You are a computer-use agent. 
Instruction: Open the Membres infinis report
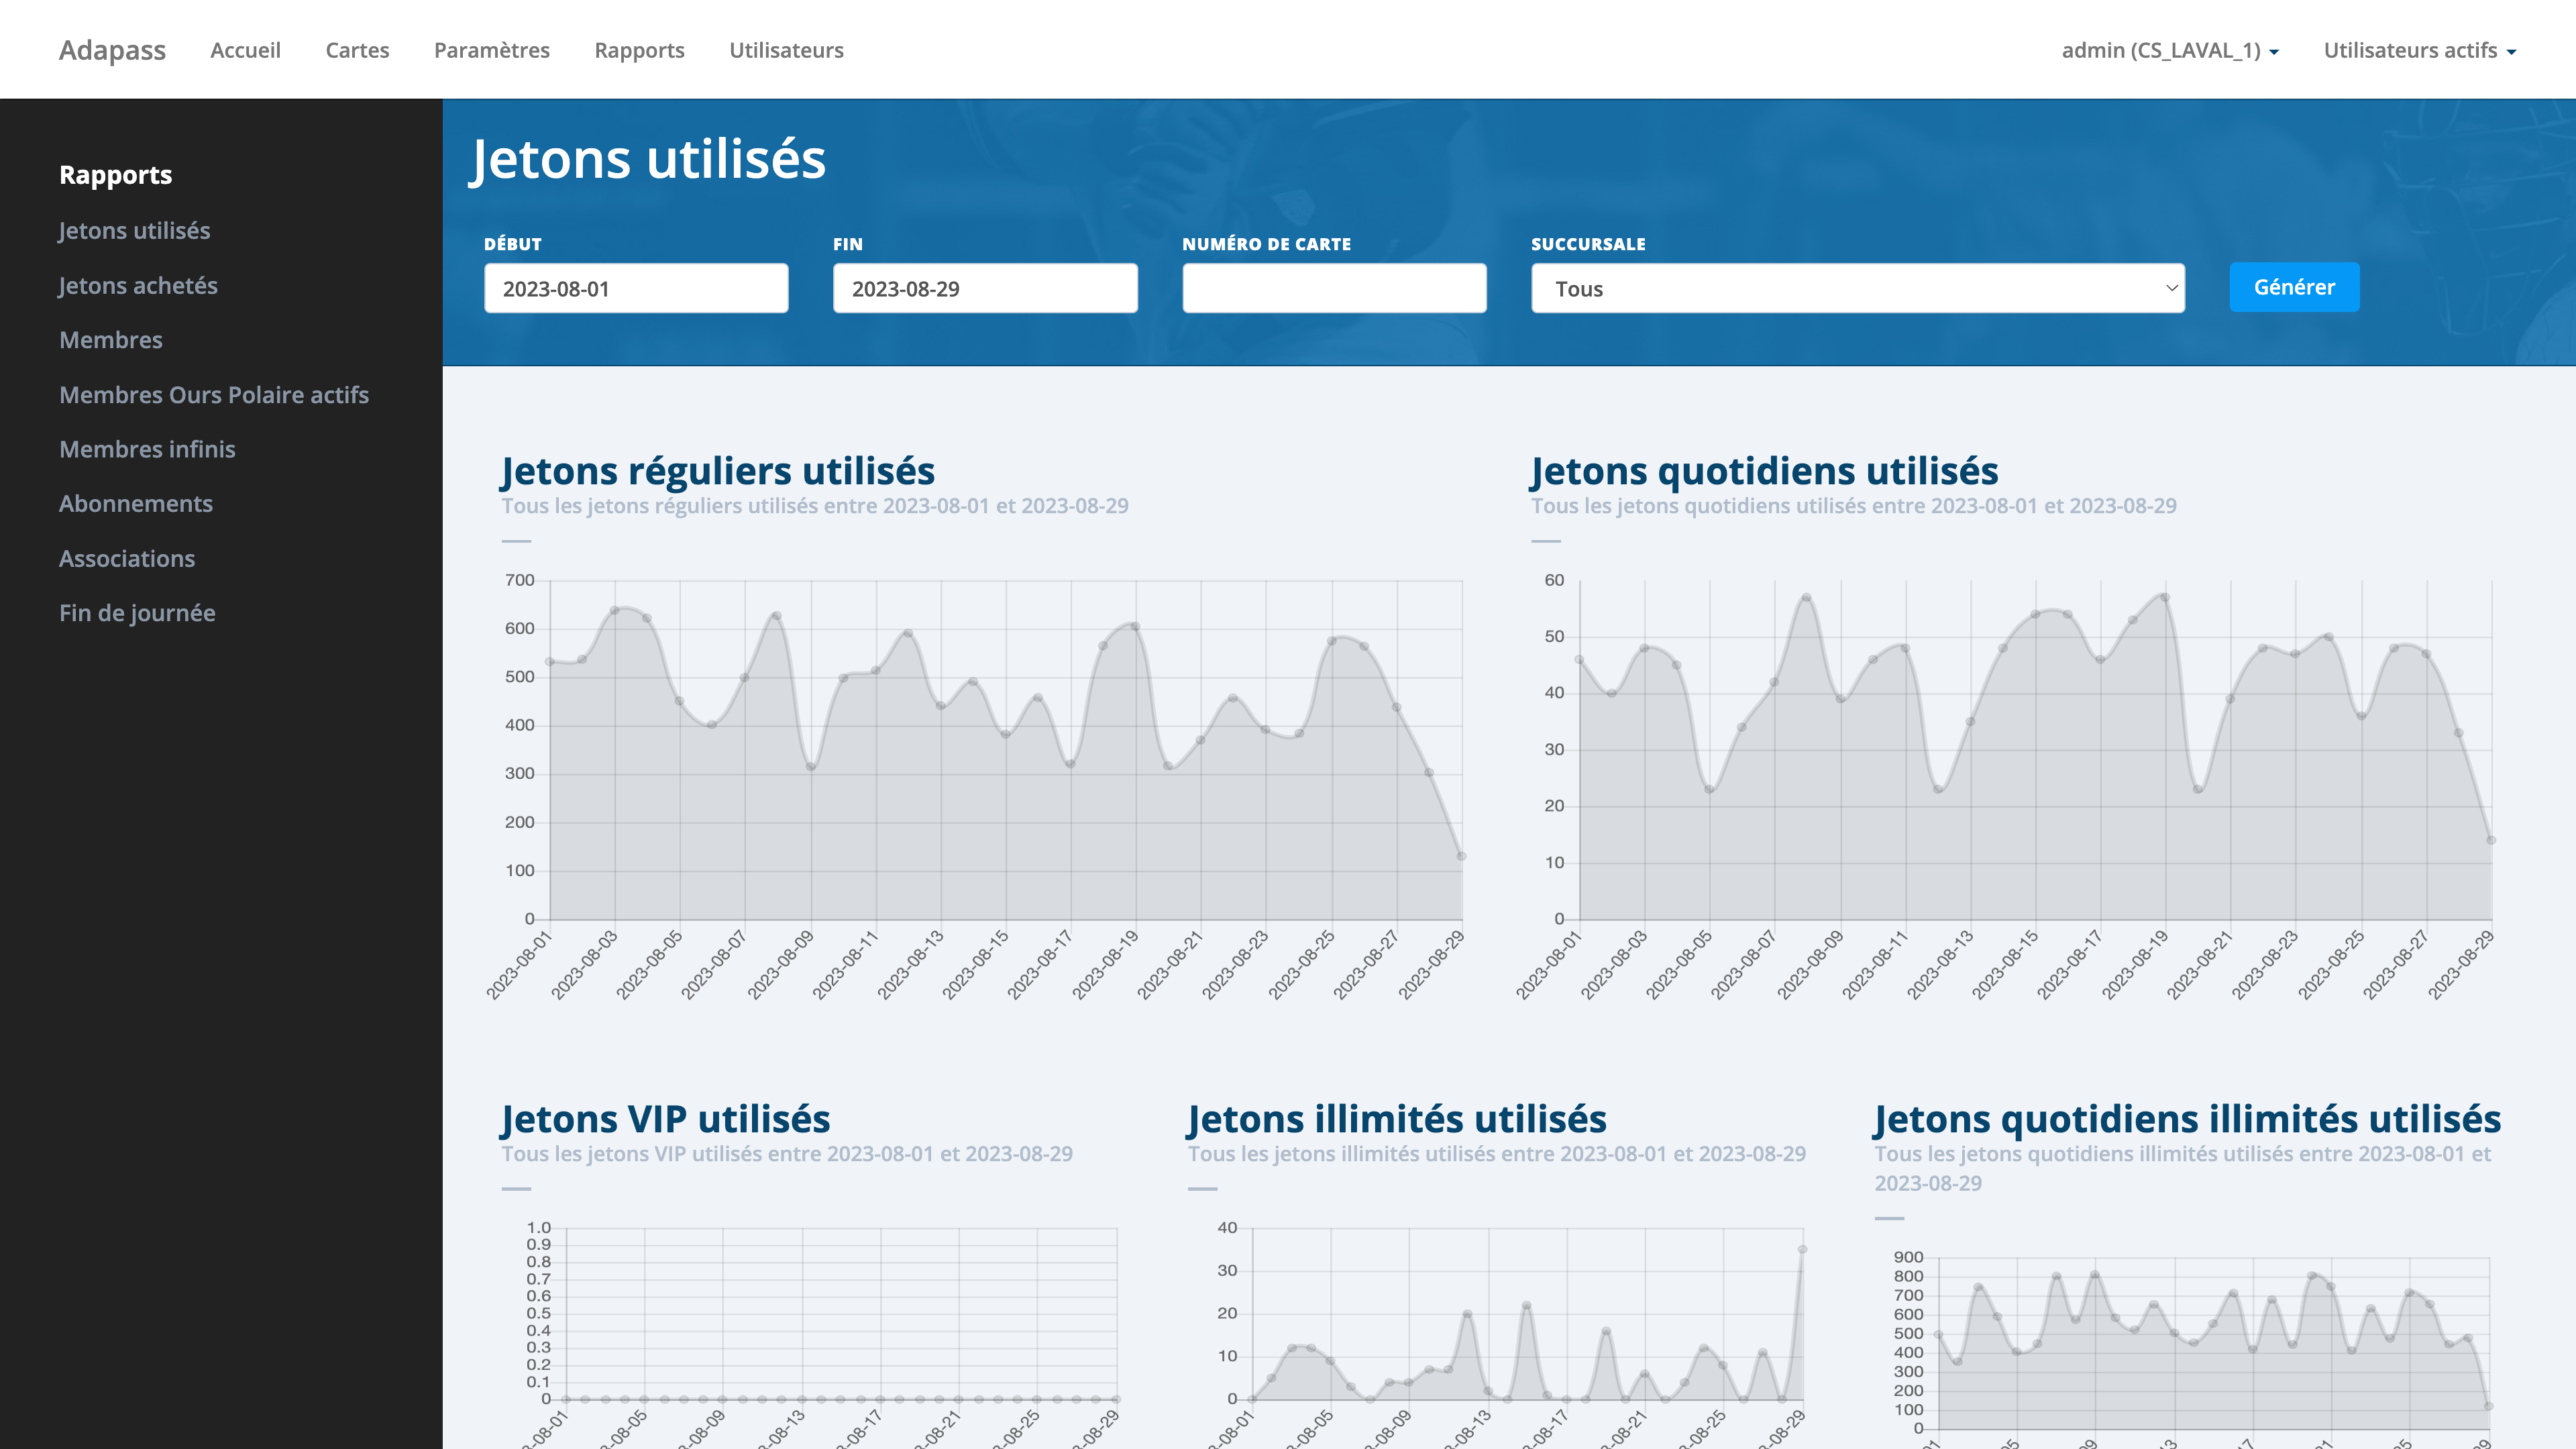point(147,449)
